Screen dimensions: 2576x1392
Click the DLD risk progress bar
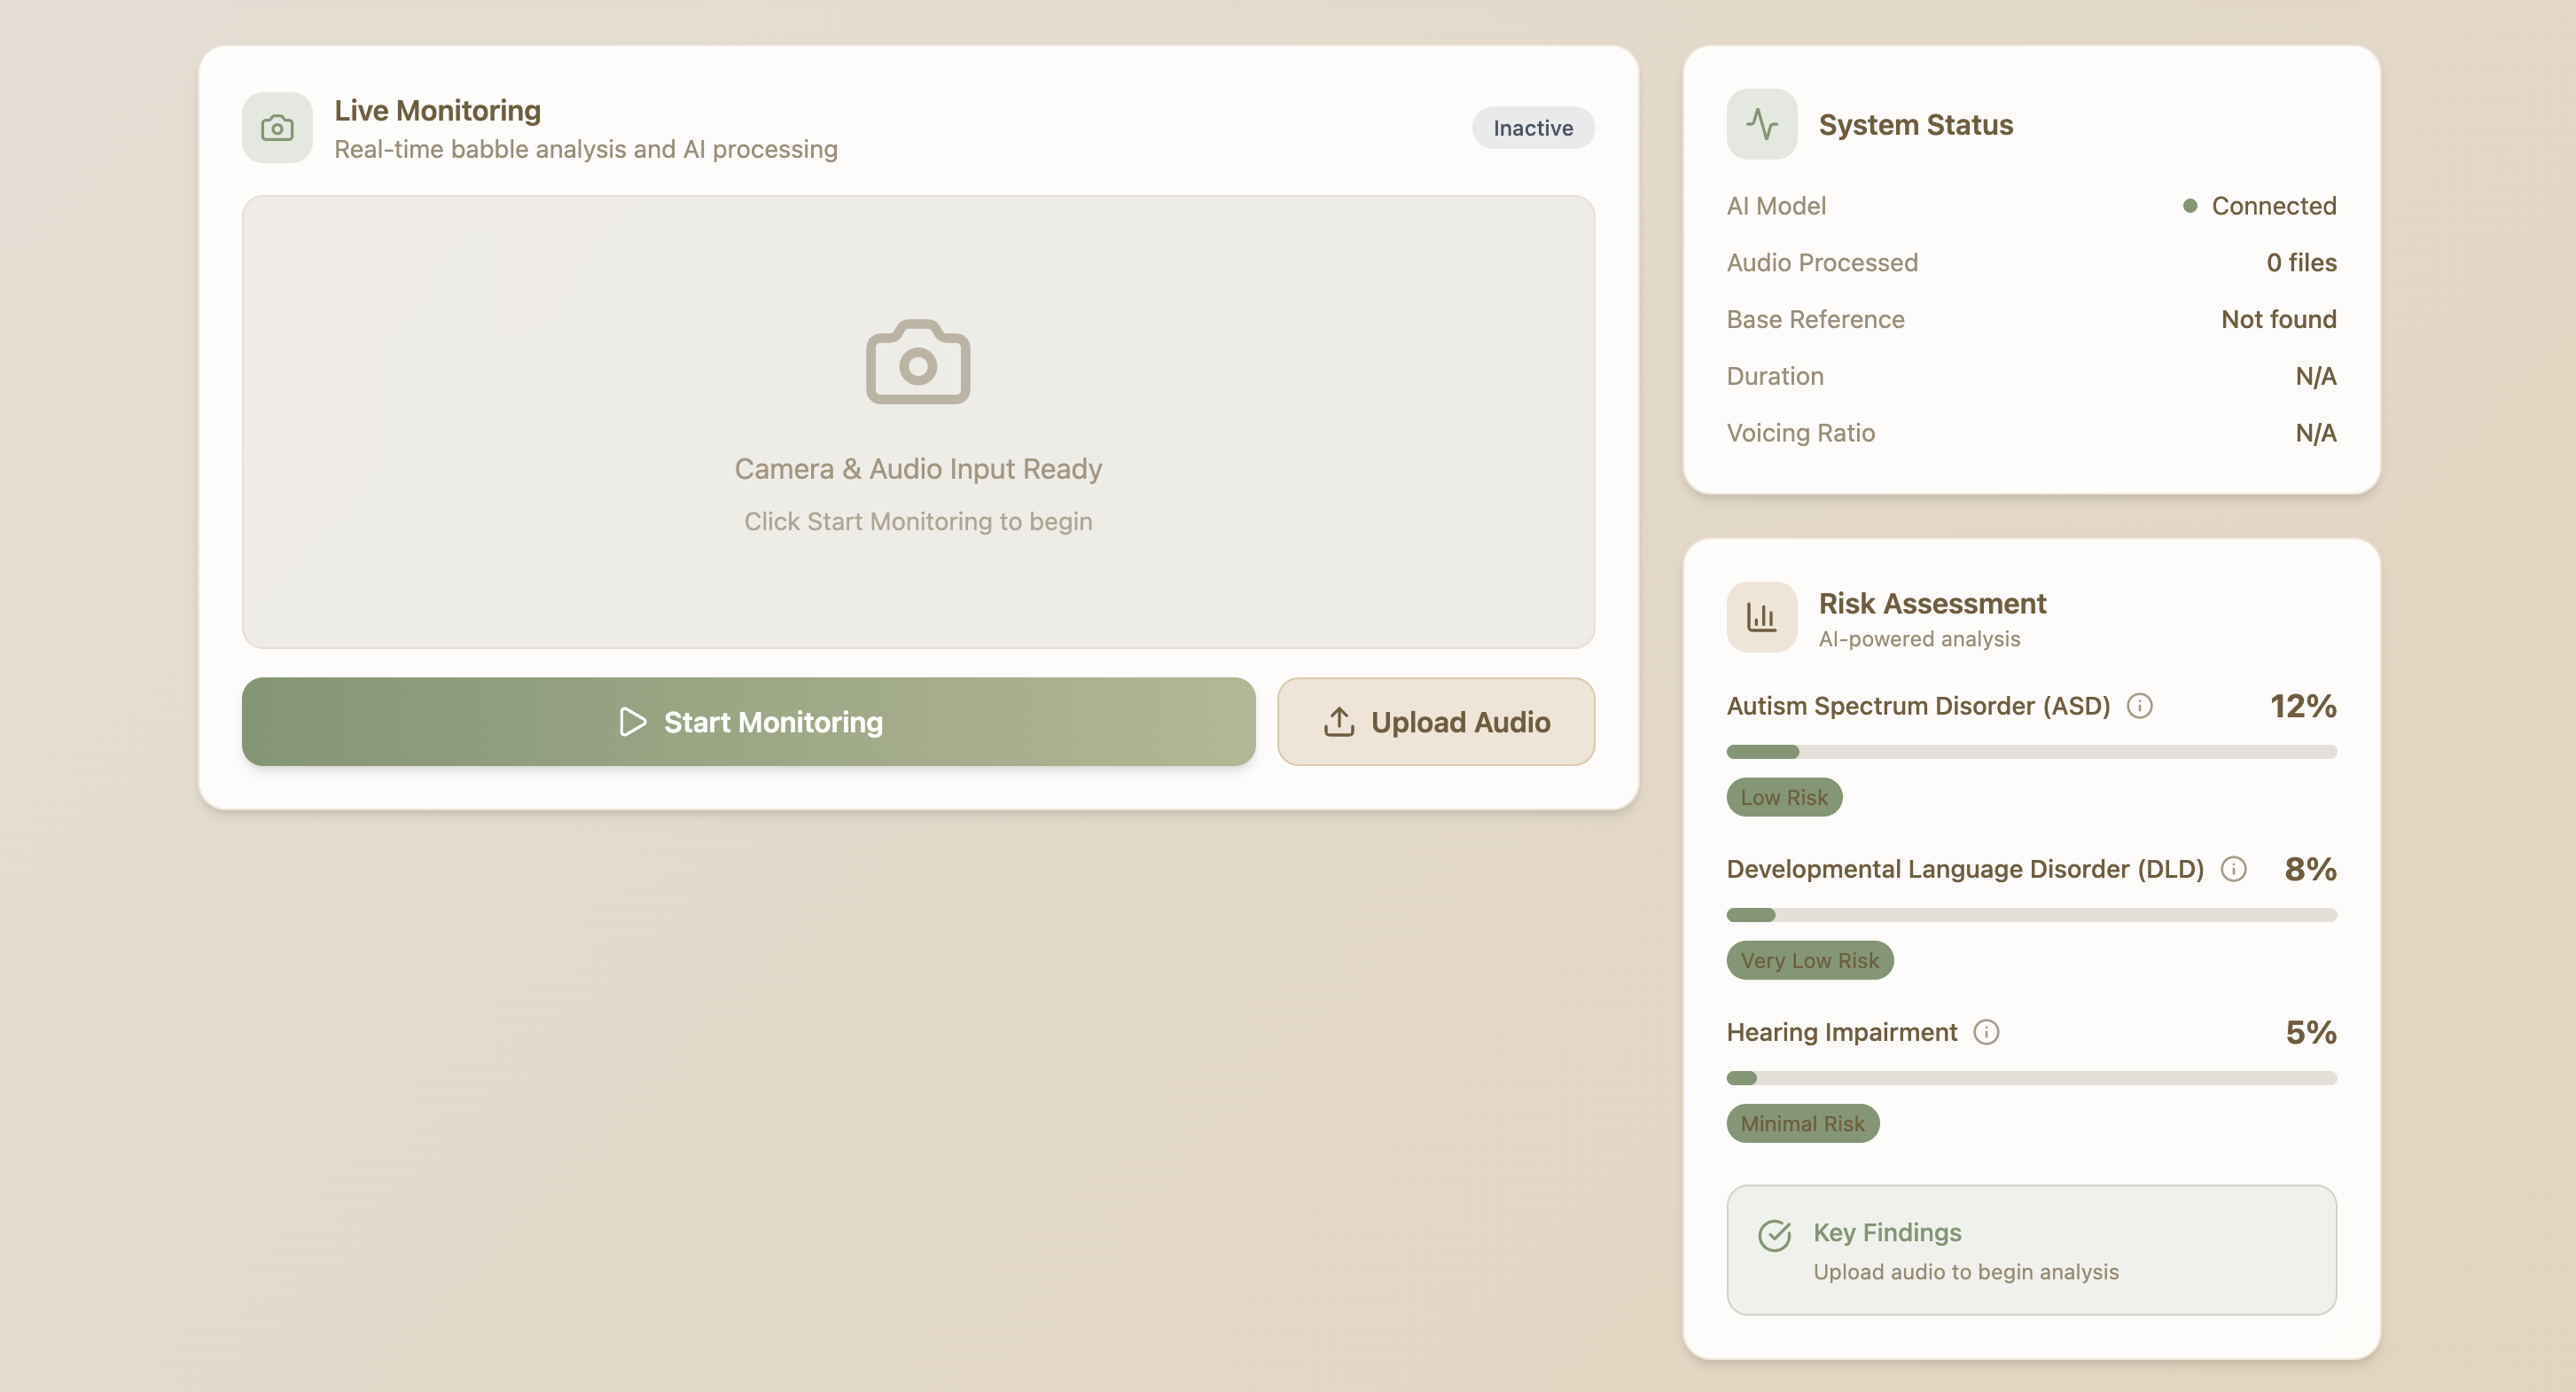point(2030,915)
